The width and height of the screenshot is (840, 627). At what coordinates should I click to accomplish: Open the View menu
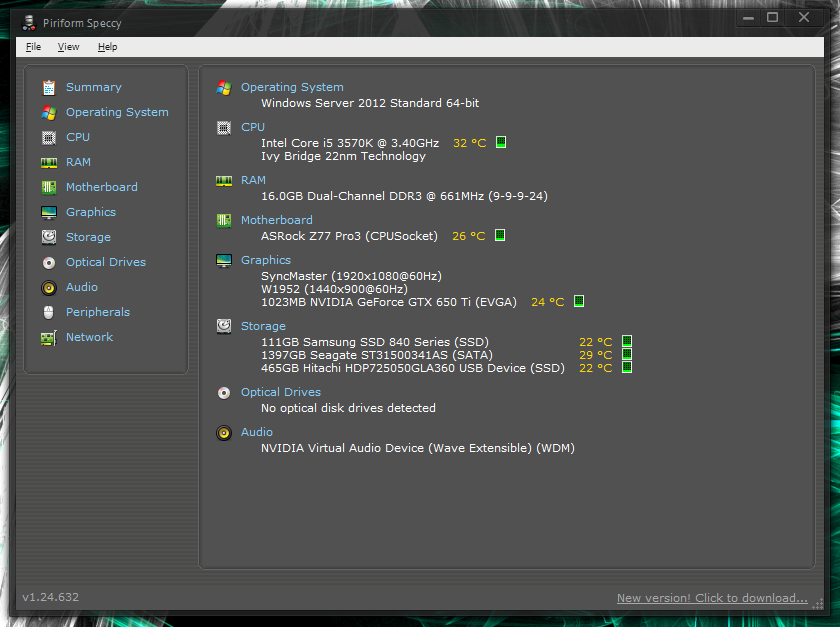pyautogui.click(x=69, y=47)
